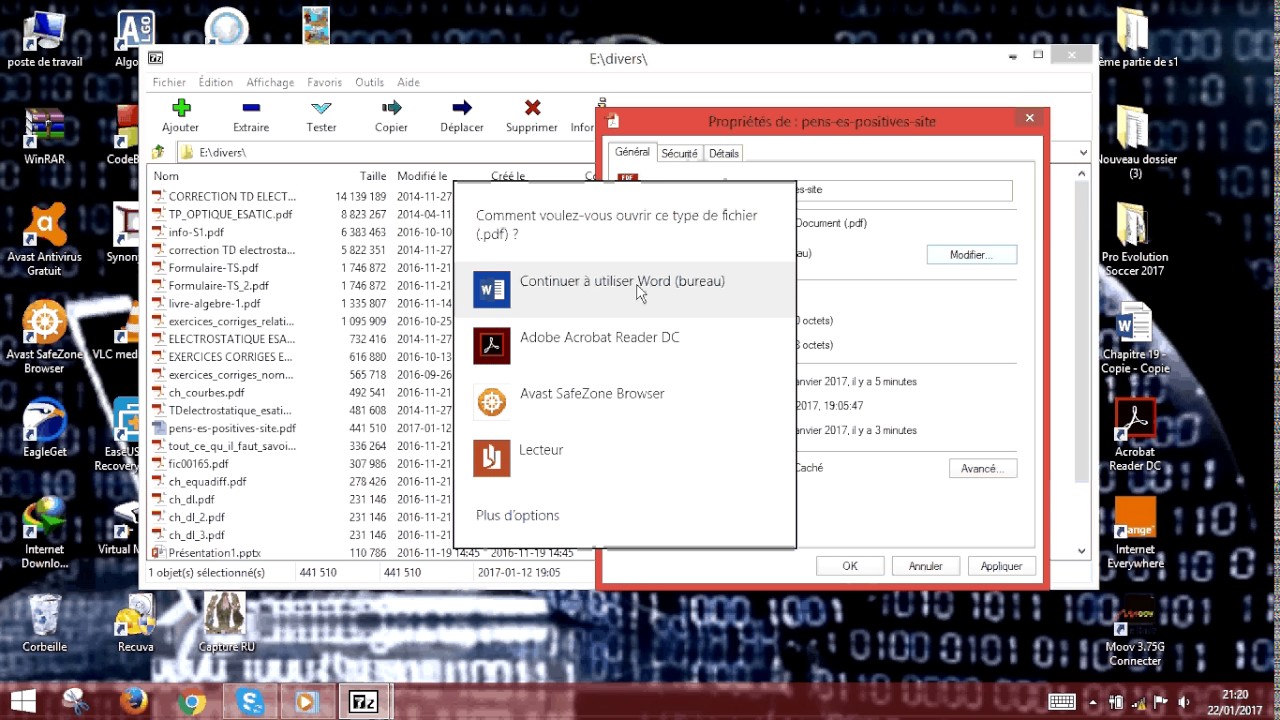The height and width of the screenshot is (720, 1280).
Task: Expand the 7-Zip address bar dropdown
Action: pyautogui.click(x=1083, y=152)
